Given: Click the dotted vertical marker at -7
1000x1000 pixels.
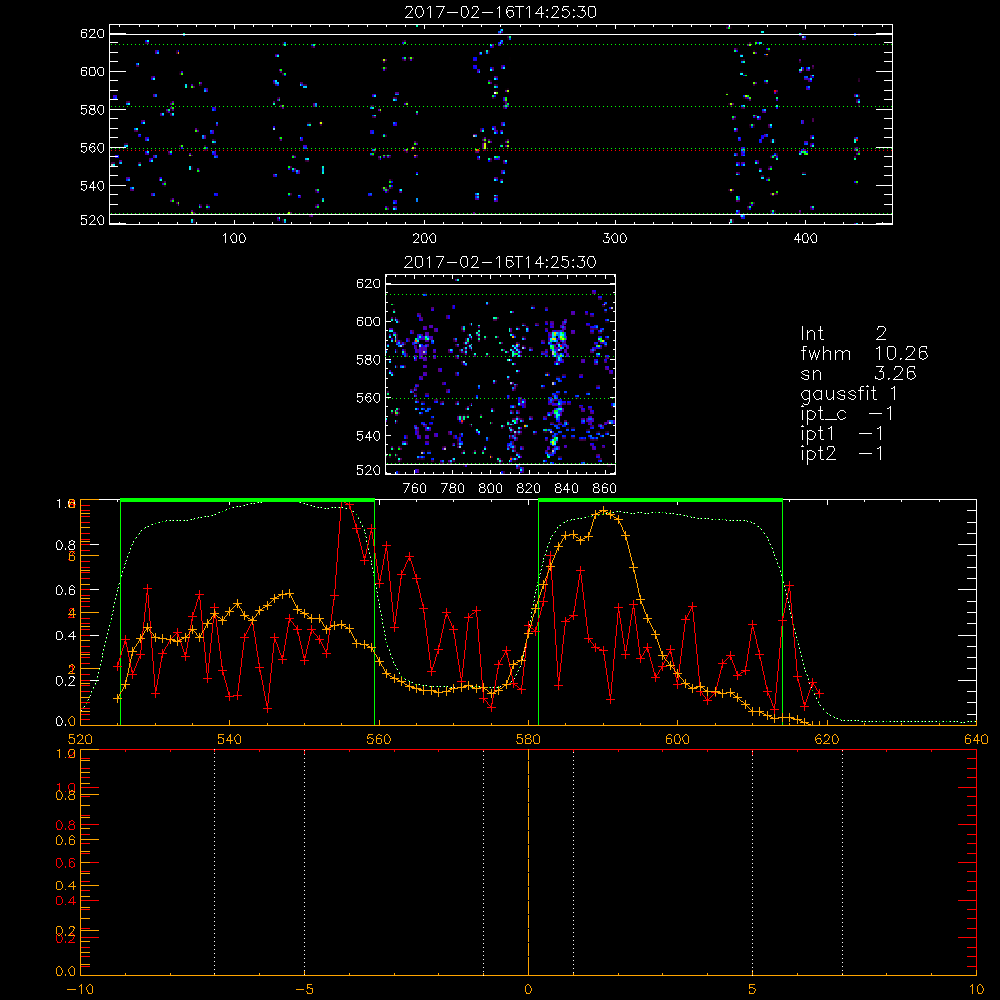Looking at the screenshot, I should [x=214, y=862].
